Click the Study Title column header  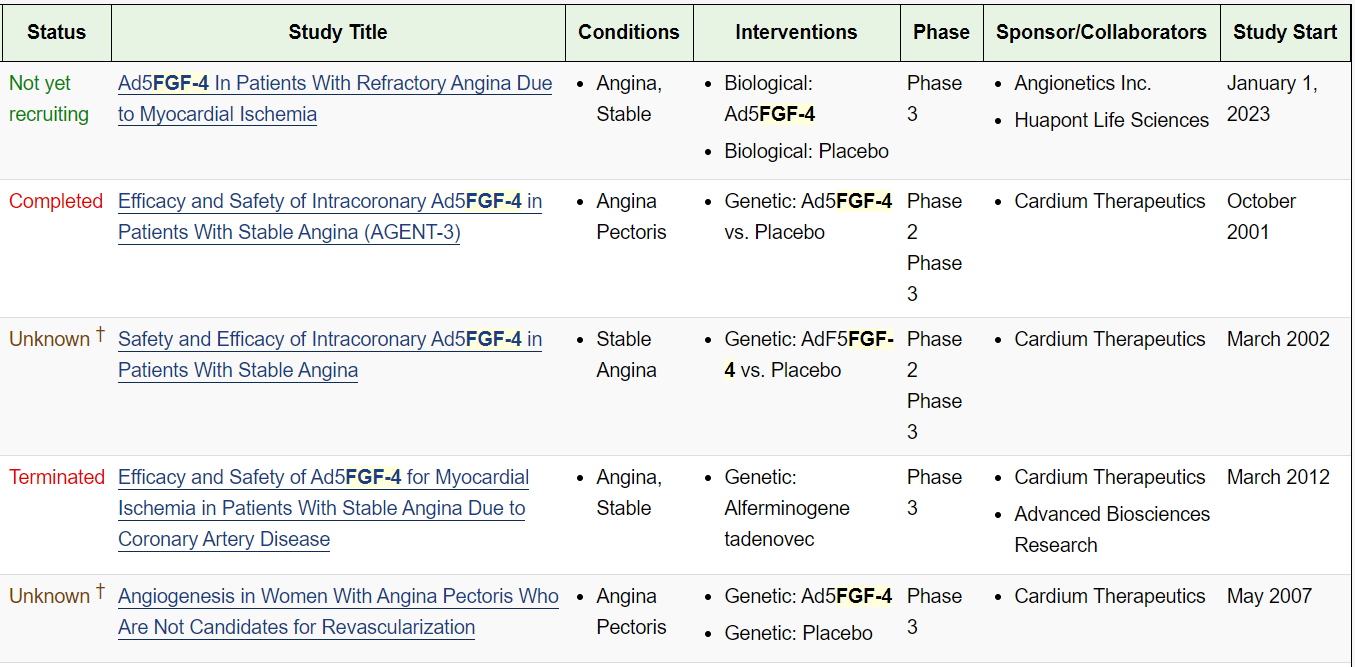[338, 32]
